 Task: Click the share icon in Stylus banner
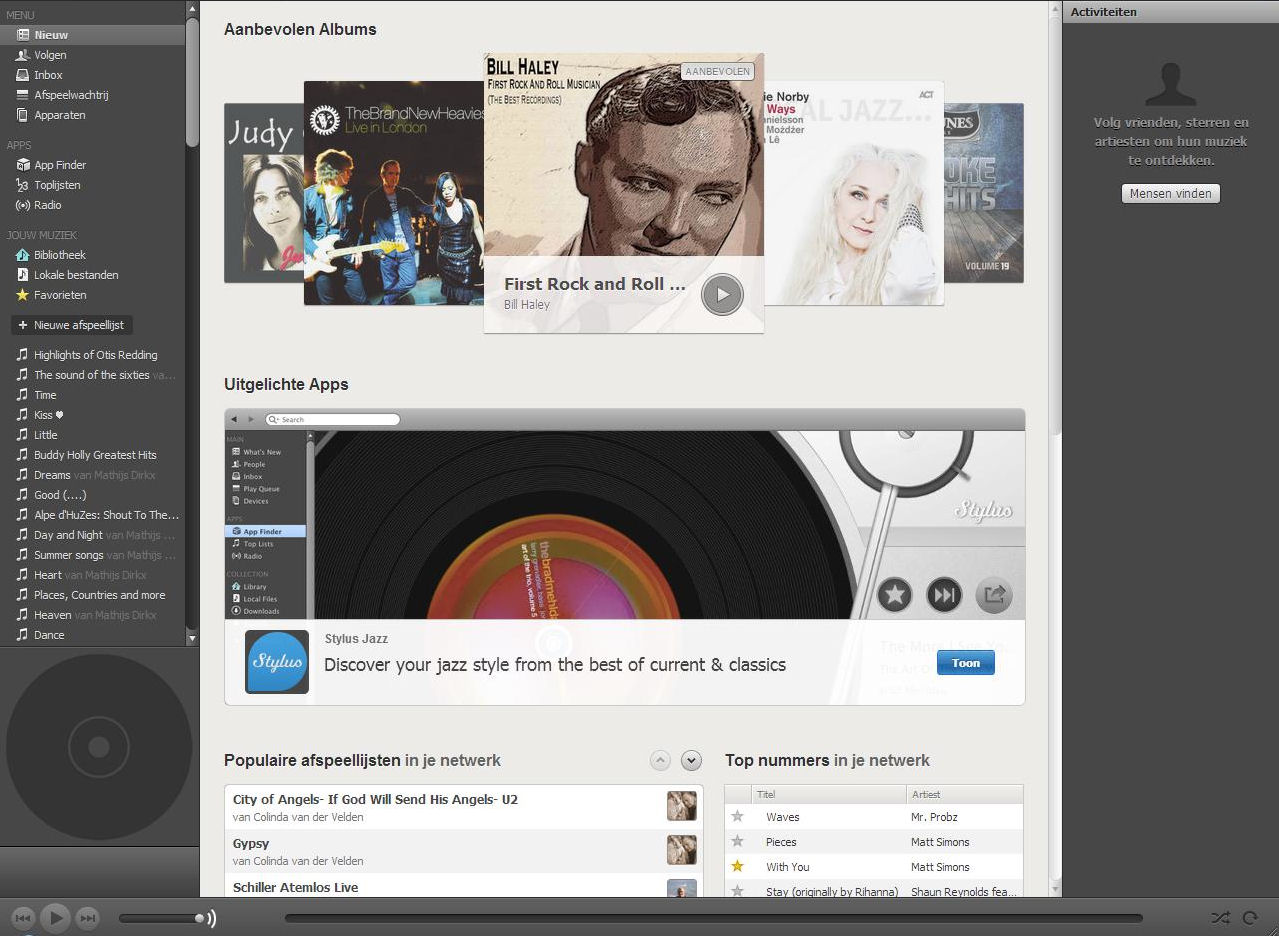[x=994, y=595]
